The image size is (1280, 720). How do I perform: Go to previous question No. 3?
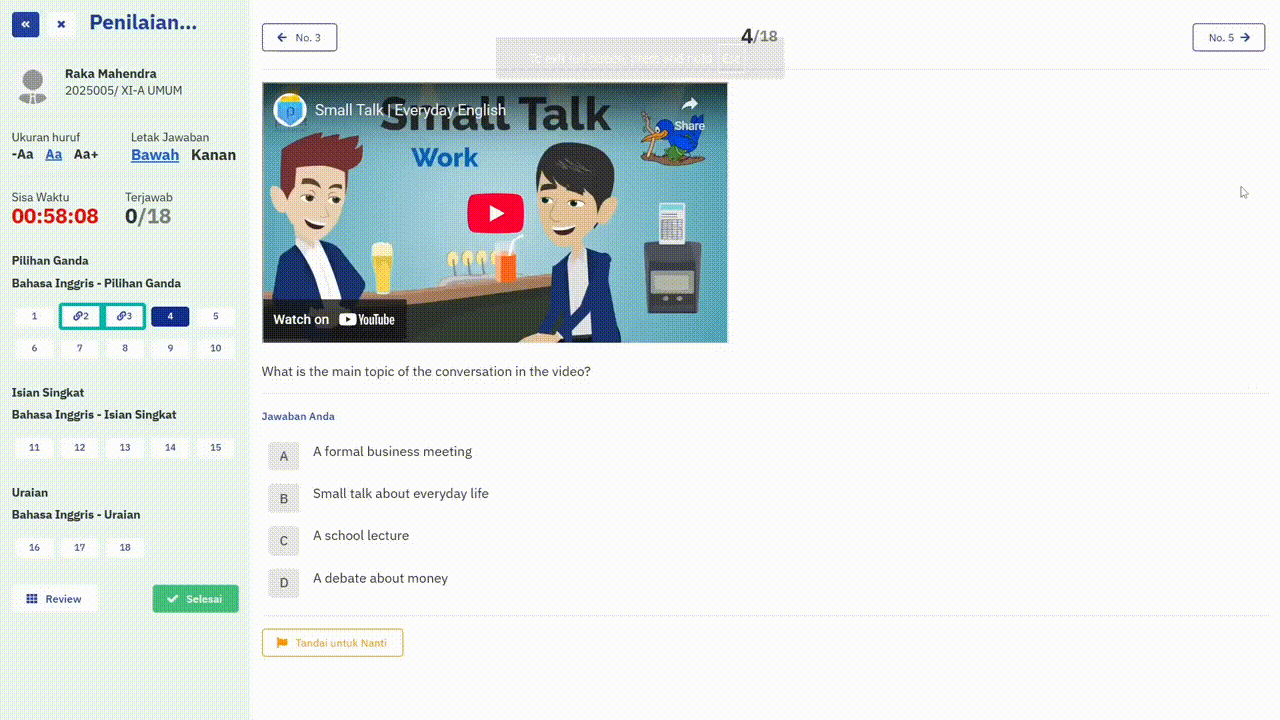point(299,38)
